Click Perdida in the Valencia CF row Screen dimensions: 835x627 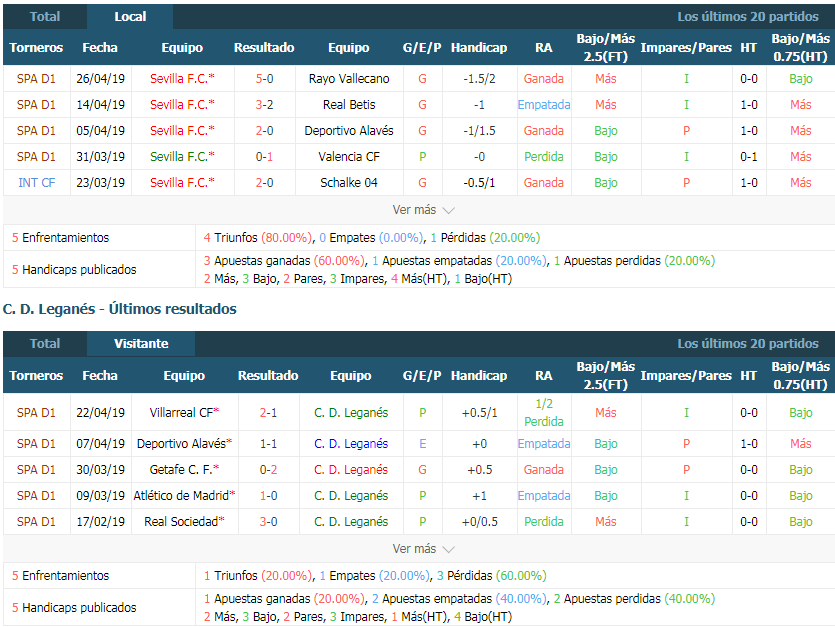(x=544, y=157)
